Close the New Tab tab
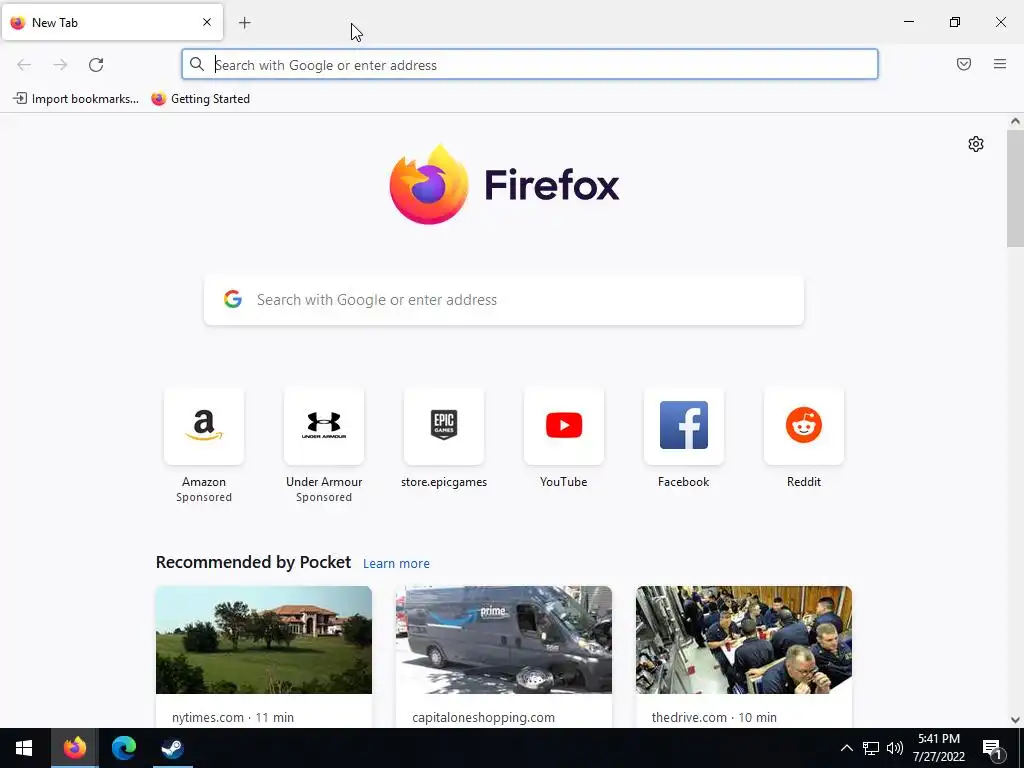Image resolution: width=1024 pixels, height=768 pixels. click(x=207, y=22)
